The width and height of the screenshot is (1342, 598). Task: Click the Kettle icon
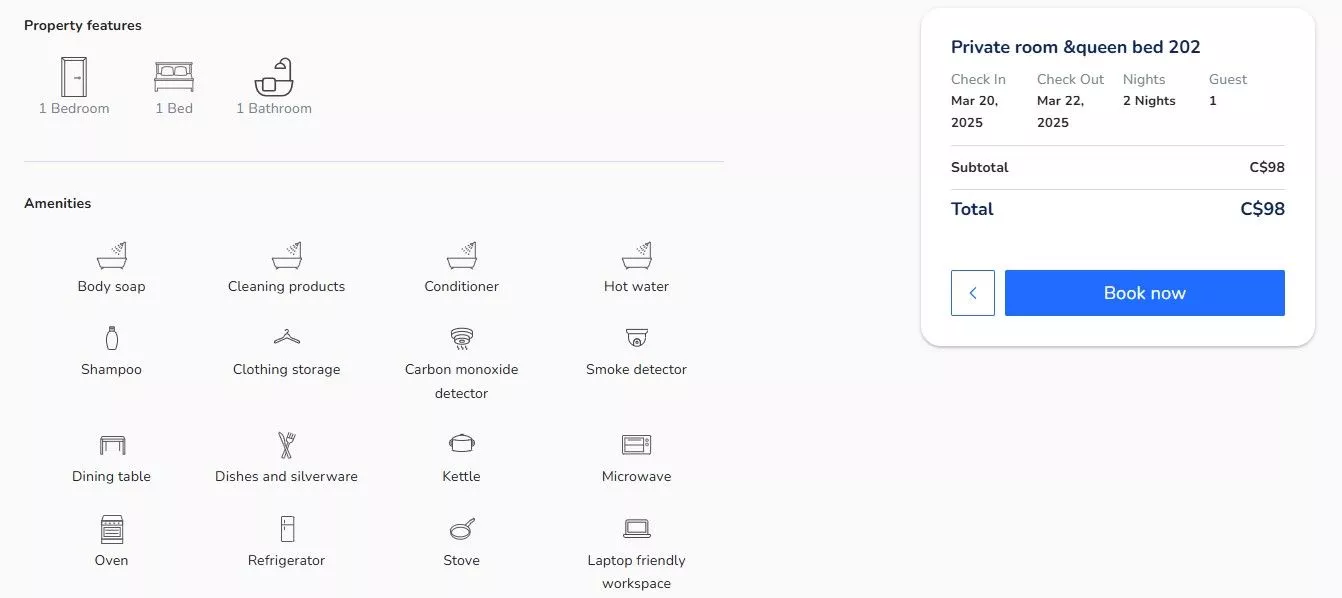pyautogui.click(x=461, y=443)
